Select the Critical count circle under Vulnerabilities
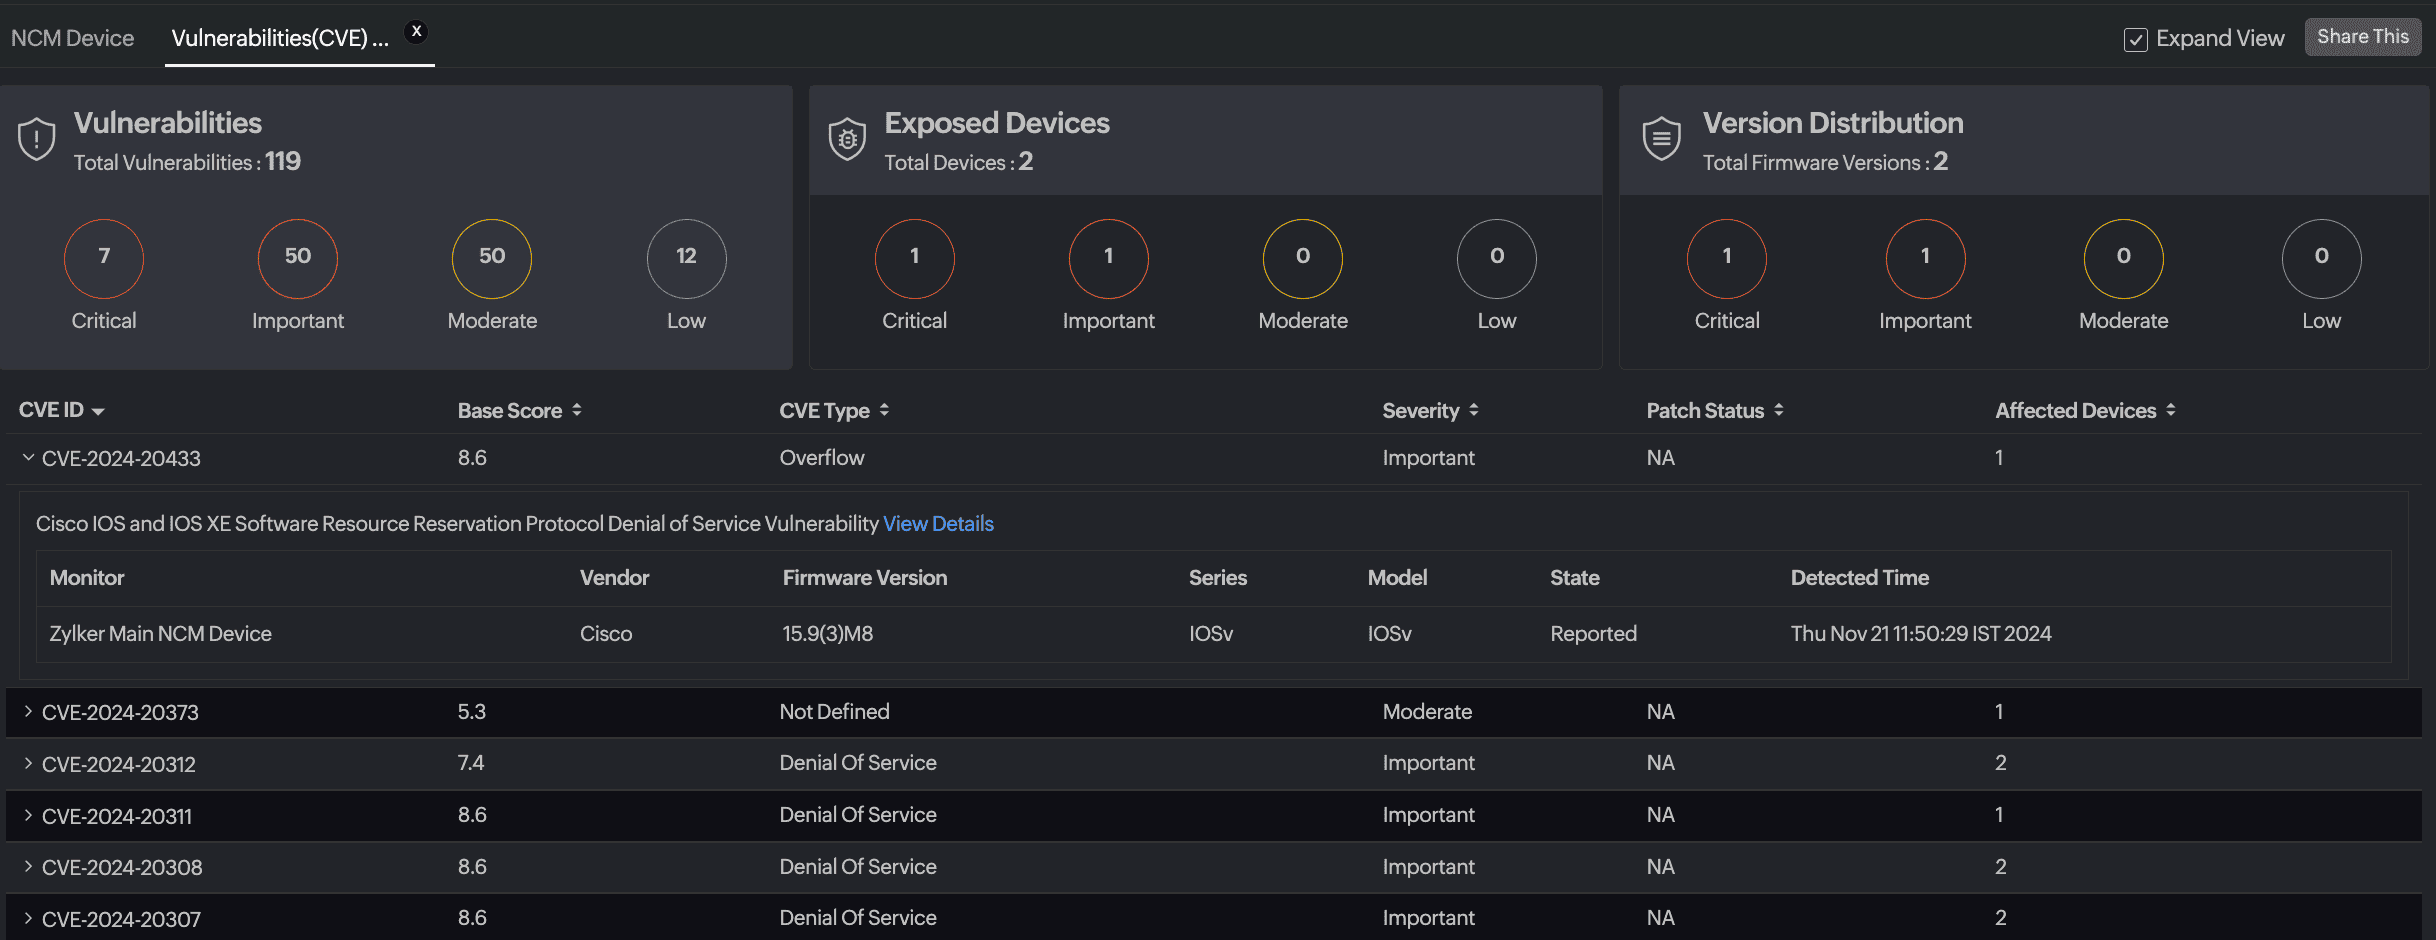 coord(103,258)
